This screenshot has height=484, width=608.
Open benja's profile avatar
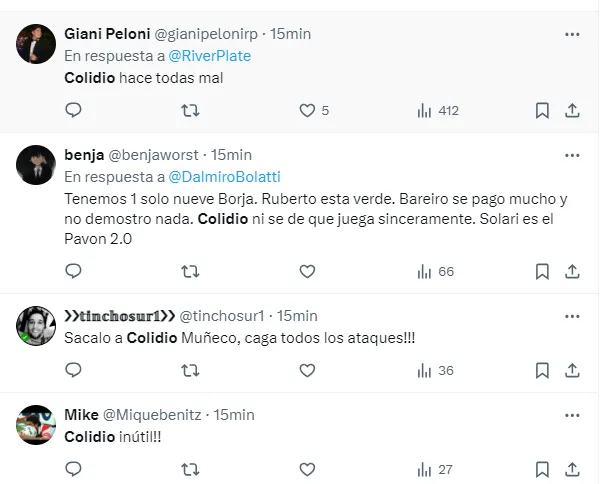36,165
